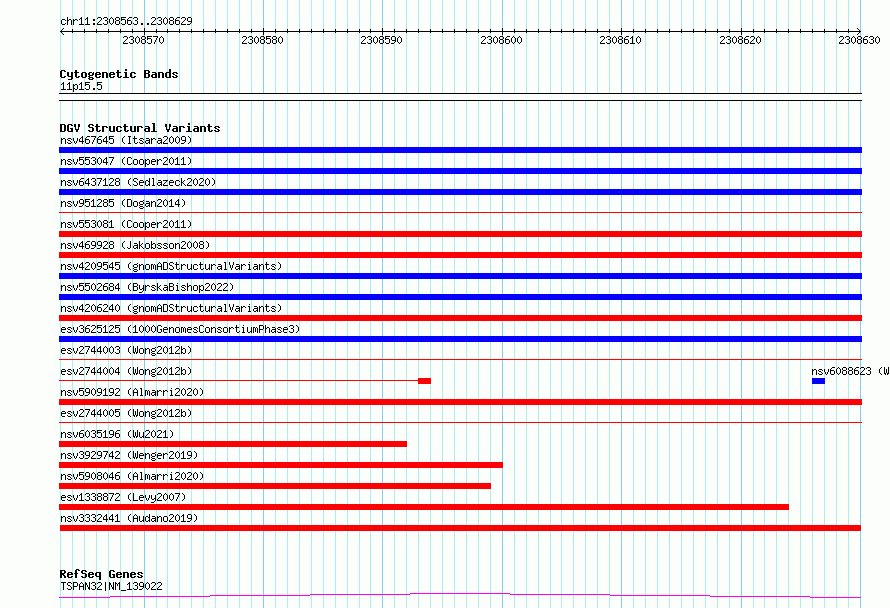Select the red bar for esv1338872
This screenshot has width=890, height=608.
coord(424,507)
